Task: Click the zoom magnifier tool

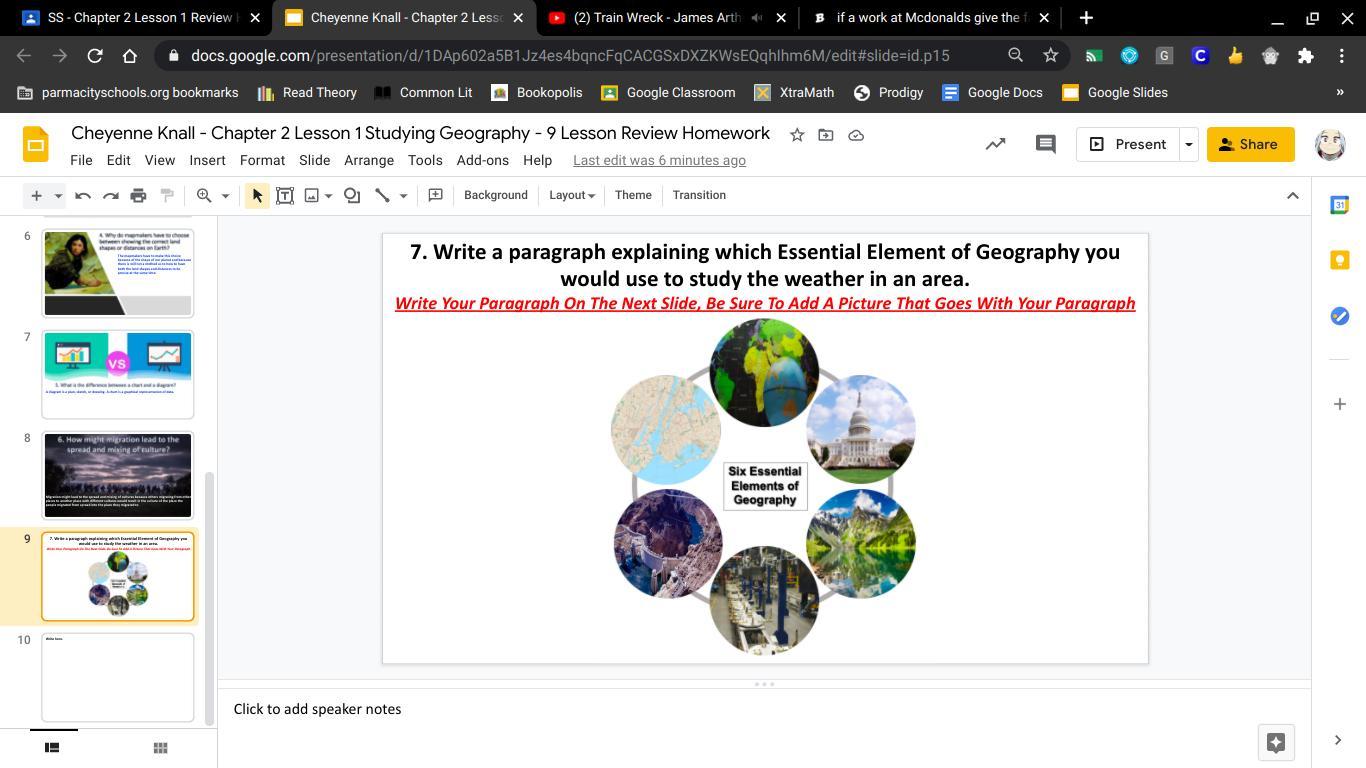Action: pyautogui.click(x=204, y=195)
